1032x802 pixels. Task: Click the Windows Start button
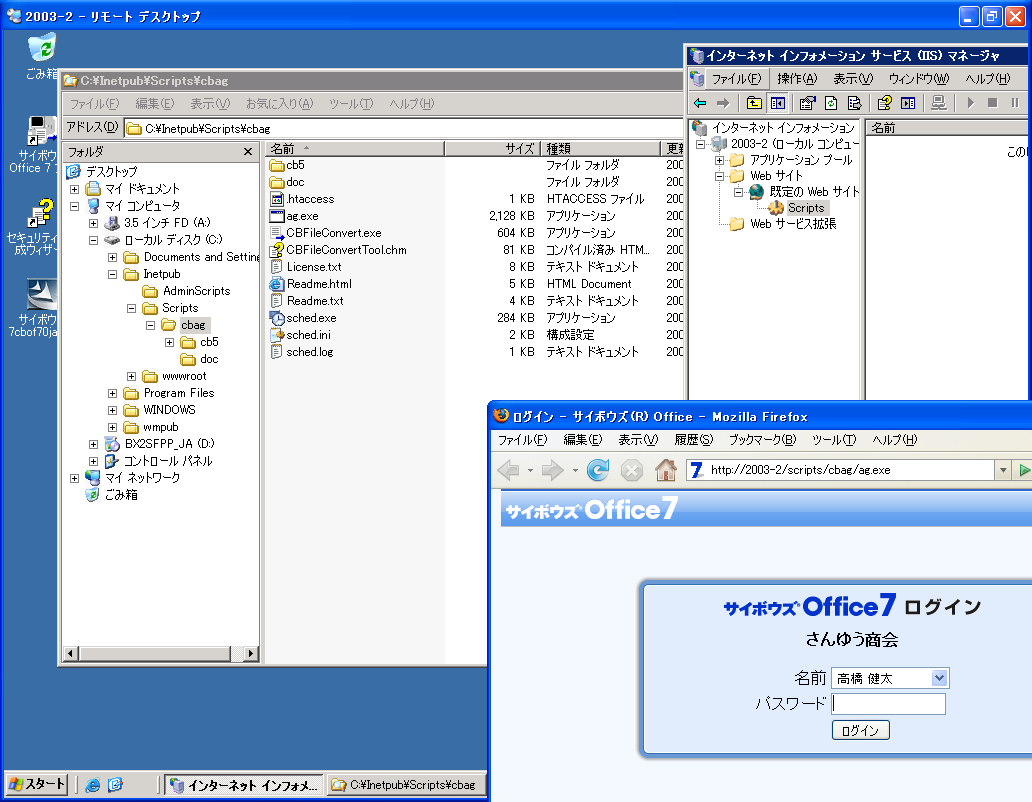[37, 784]
